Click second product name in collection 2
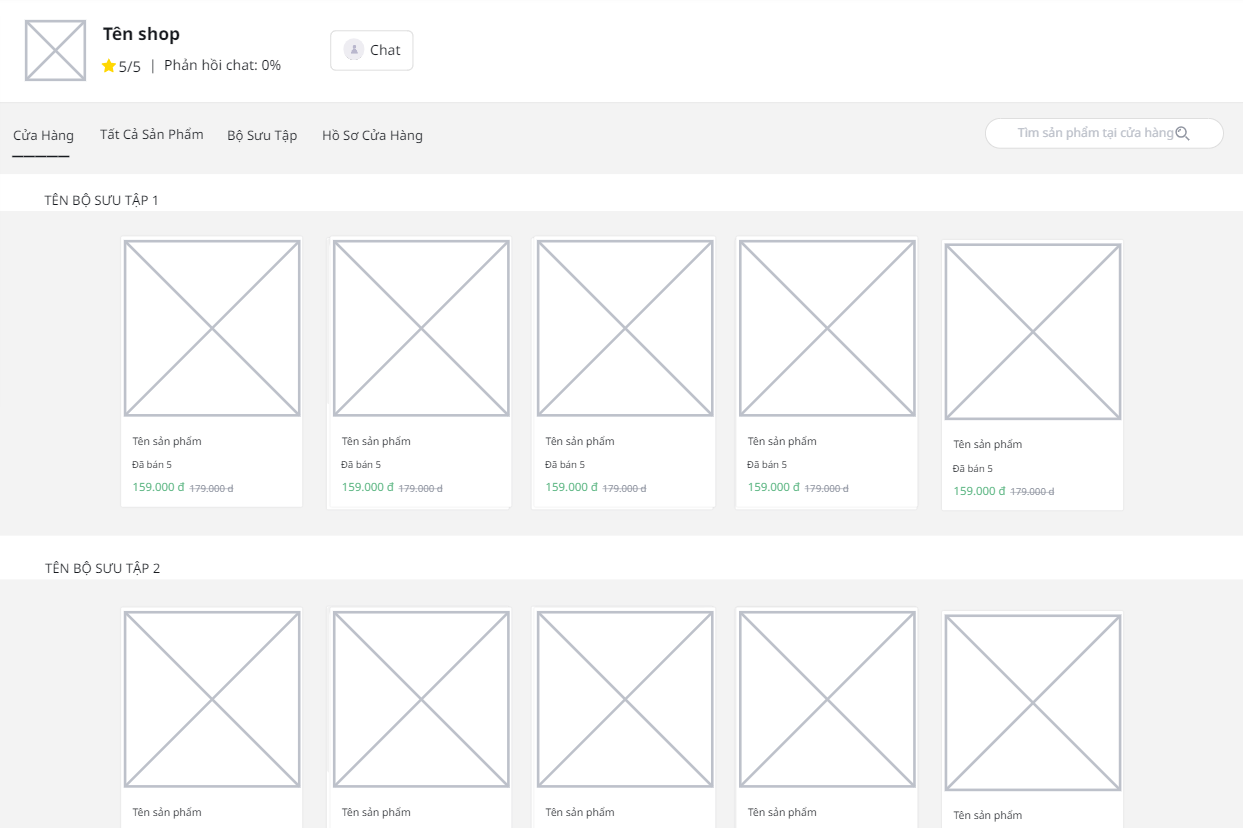The image size is (1243, 828). pyautogui.click(x=376, y=812)
